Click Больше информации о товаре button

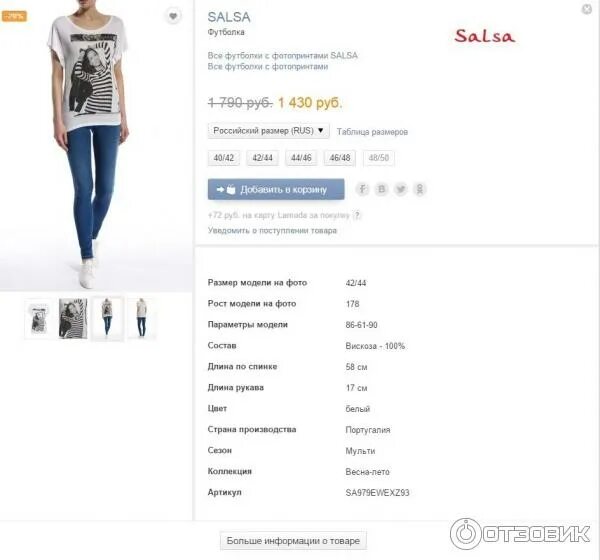tap(293, 541)
